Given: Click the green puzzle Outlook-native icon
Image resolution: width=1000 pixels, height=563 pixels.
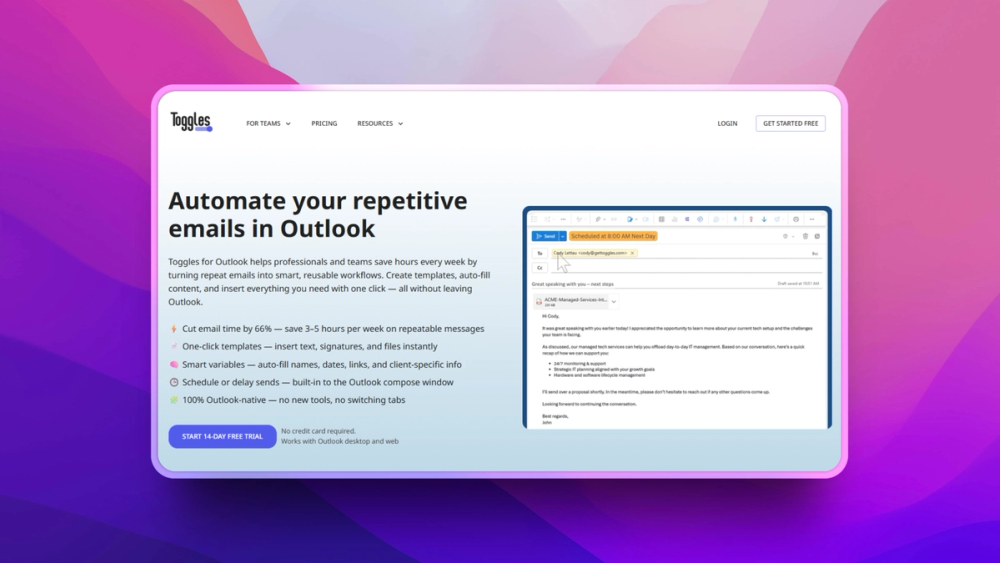Looking at the screenshot, I should (173, 400).
